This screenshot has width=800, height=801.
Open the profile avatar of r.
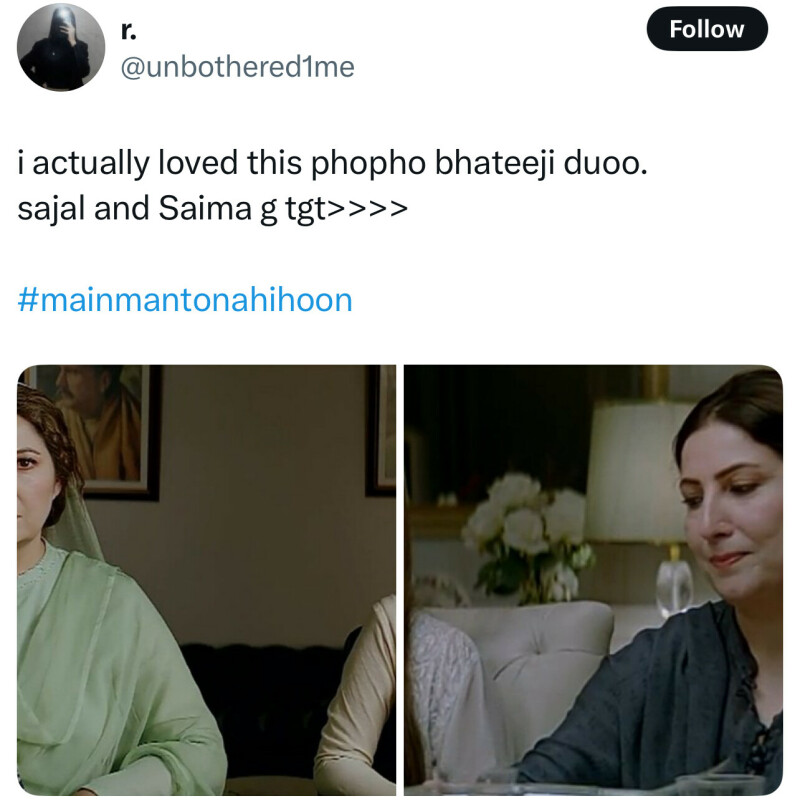click(x=61, y=47)
